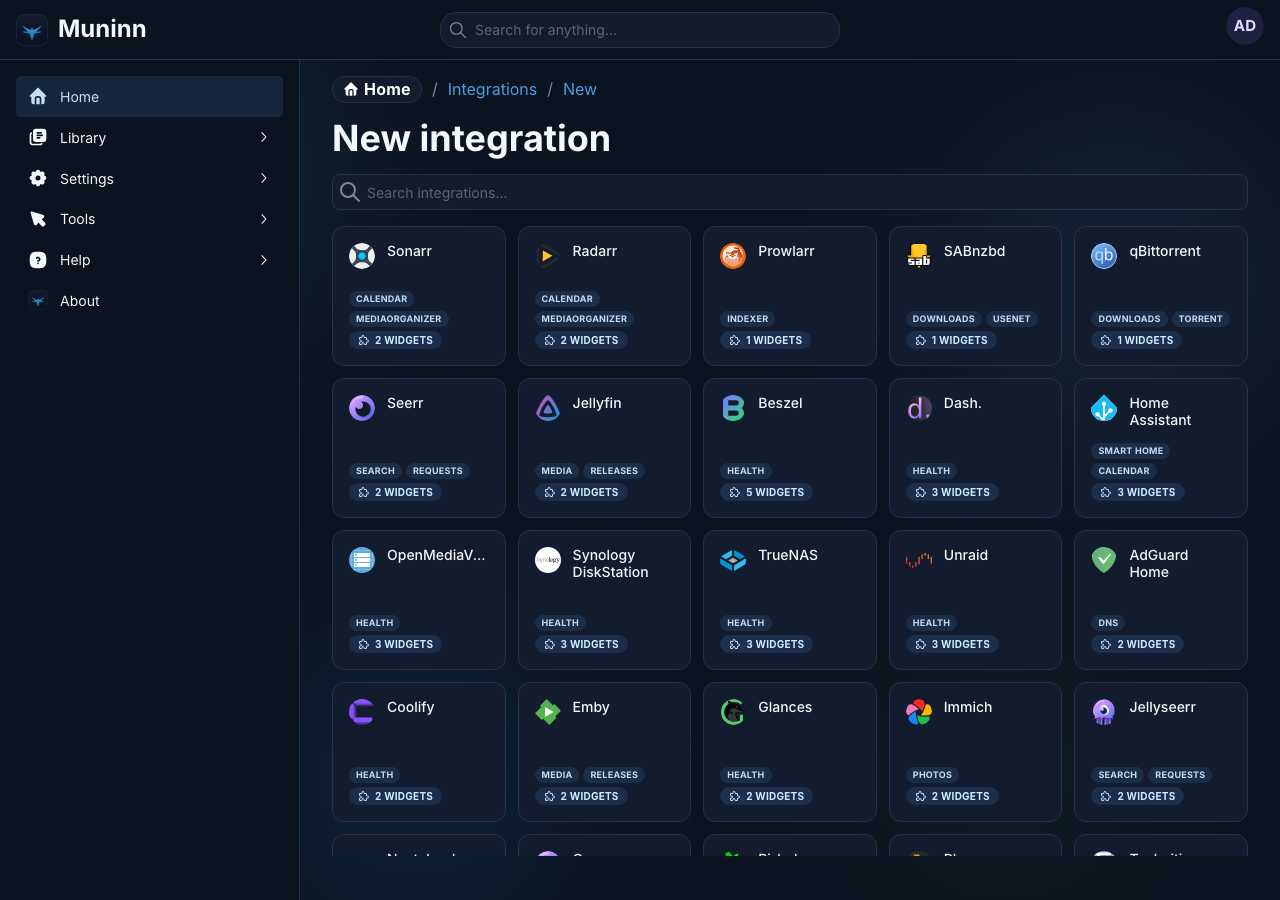Click the TORRENT tag on qBittorrent
The height and width of the screenshot is (900, 1280).
click(1201, 319)
